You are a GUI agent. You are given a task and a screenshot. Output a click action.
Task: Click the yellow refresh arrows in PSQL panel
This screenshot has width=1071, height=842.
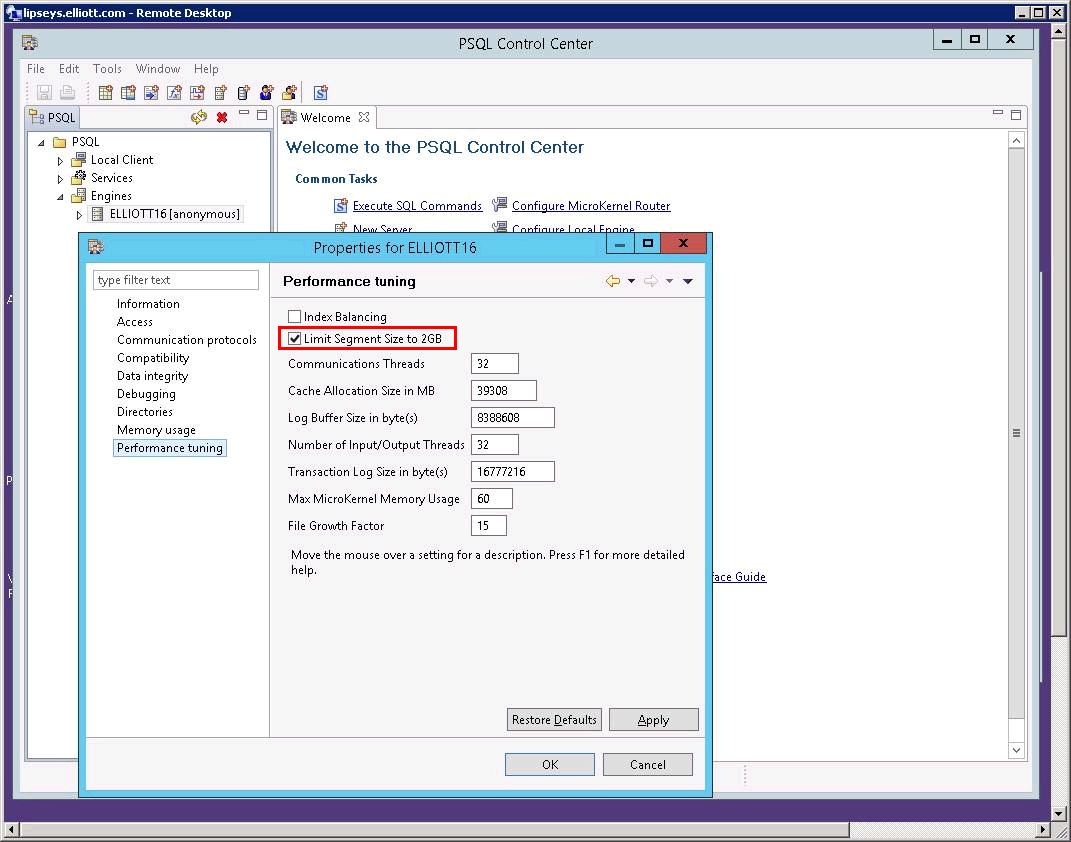[199, 117]
